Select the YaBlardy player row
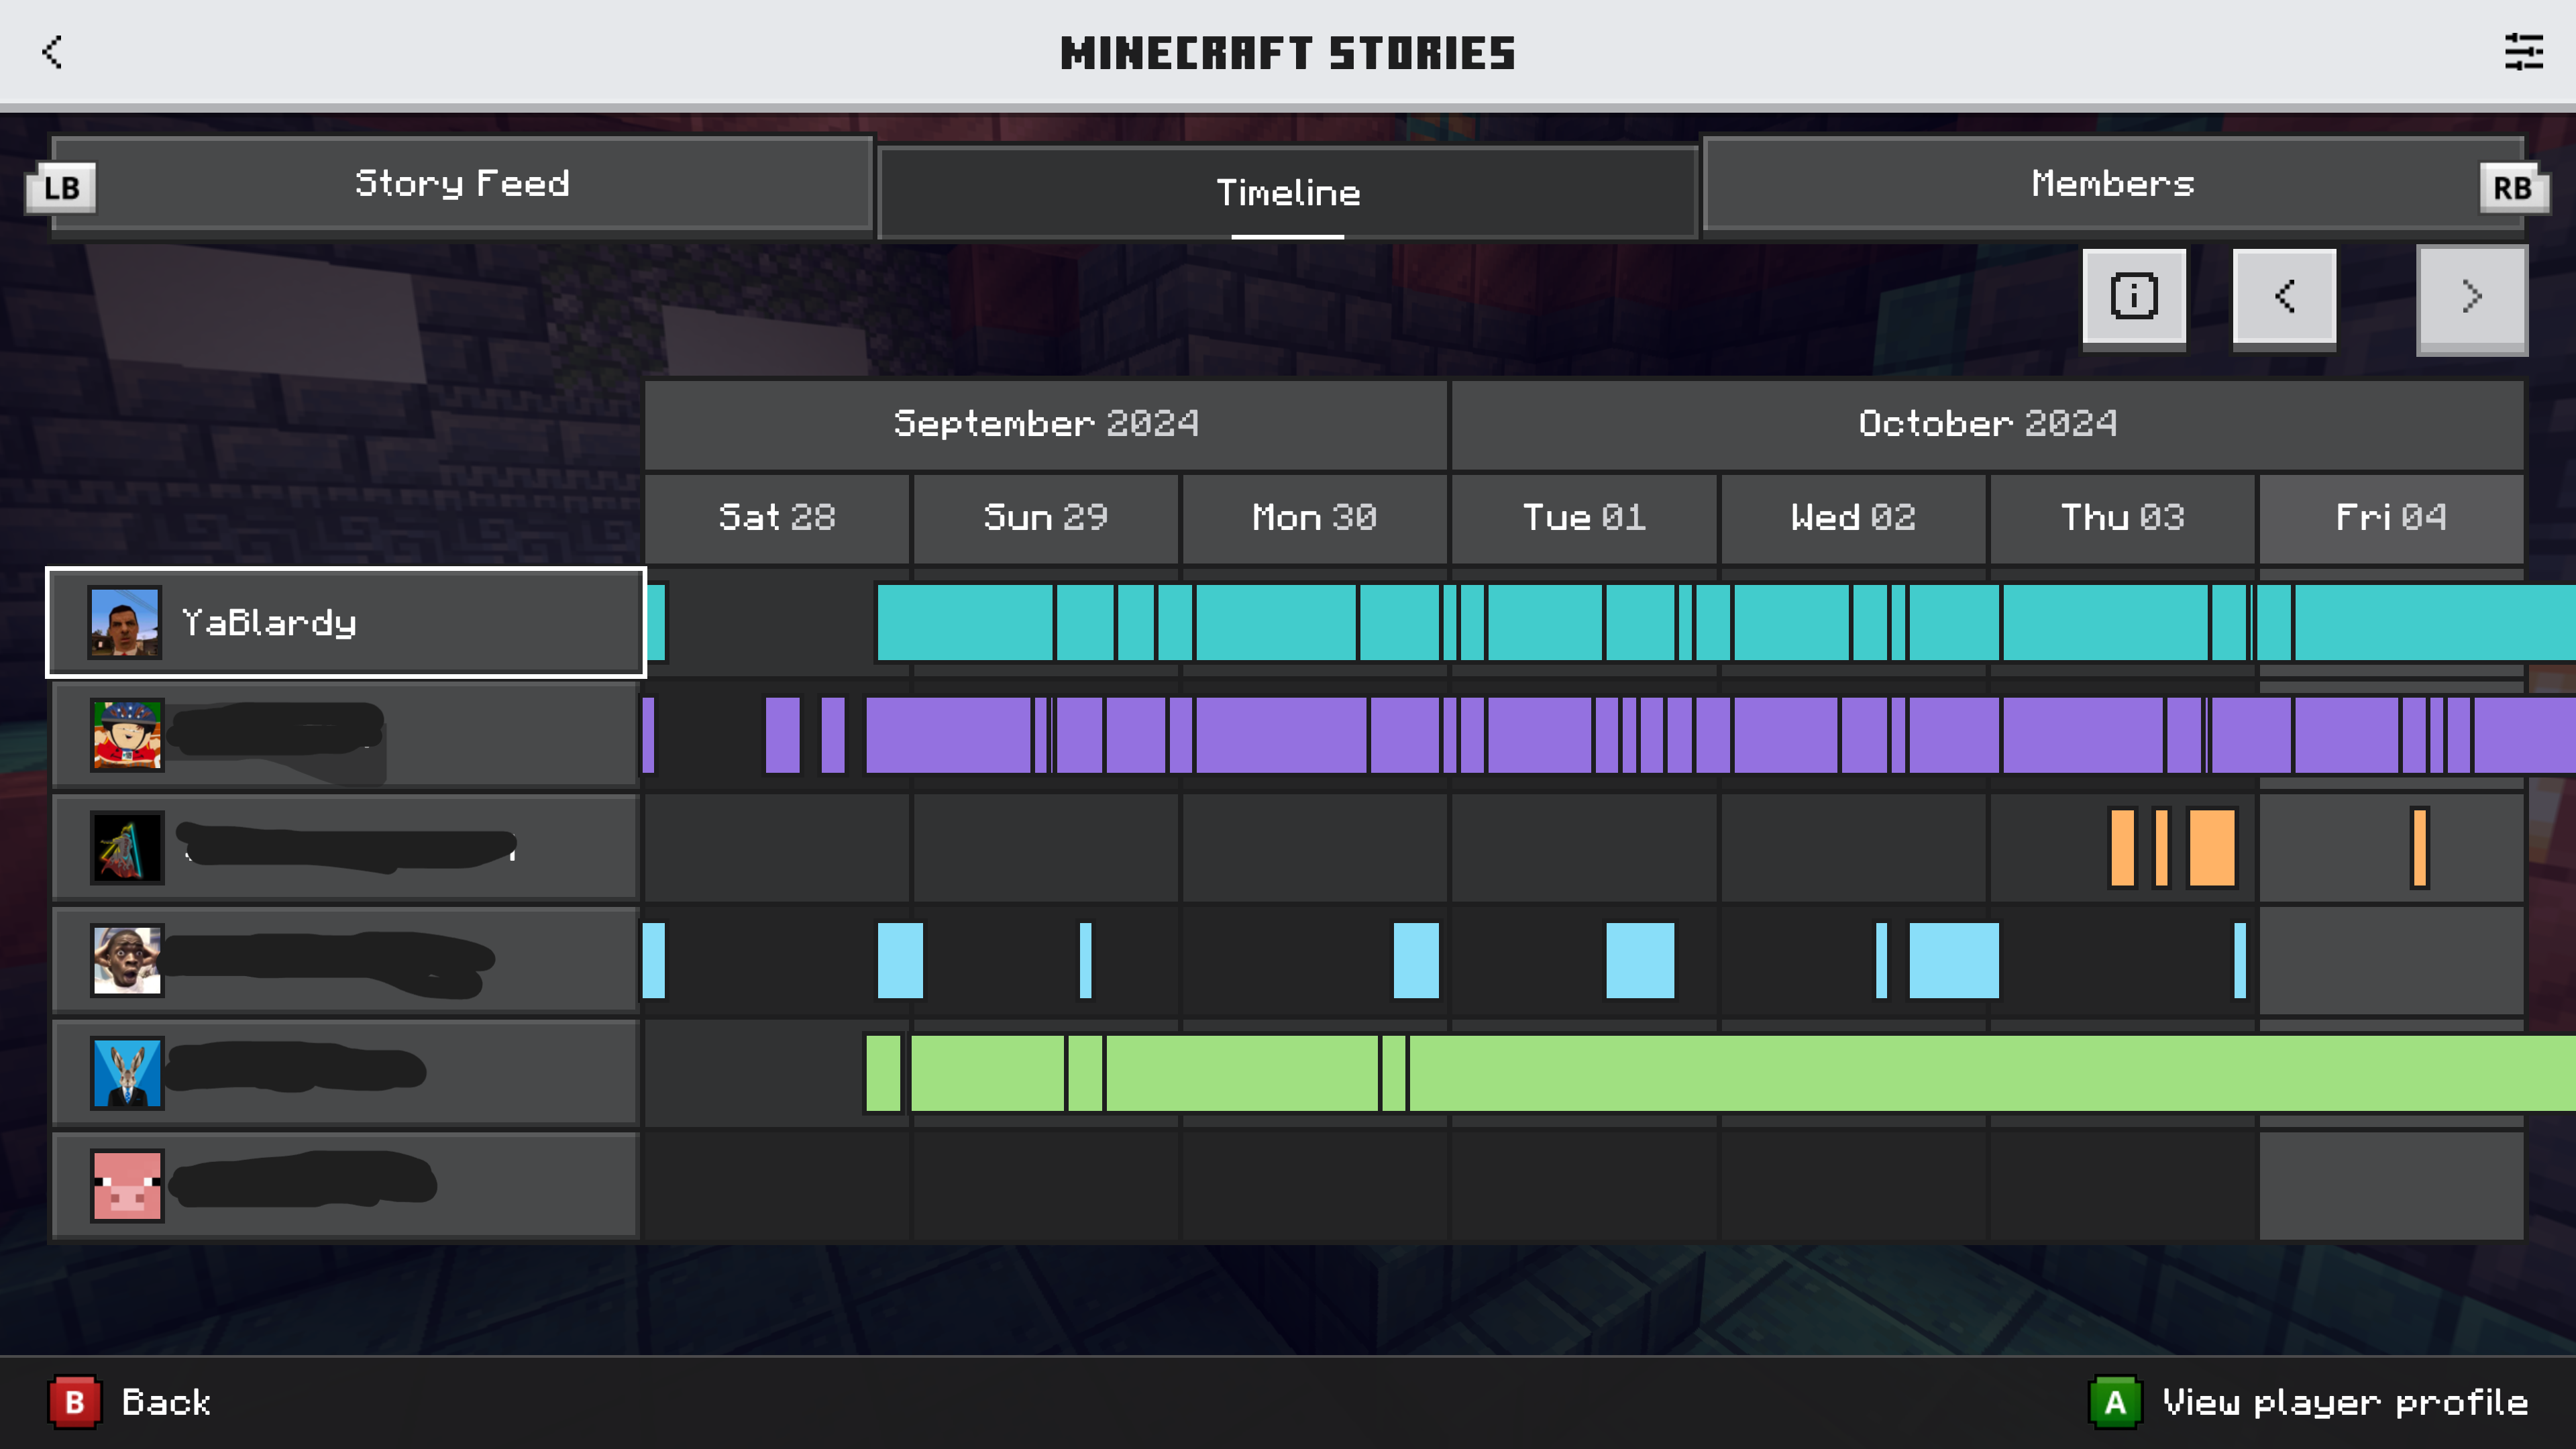The width and height of the screenshot is (2576, 1449). (346, 623)
